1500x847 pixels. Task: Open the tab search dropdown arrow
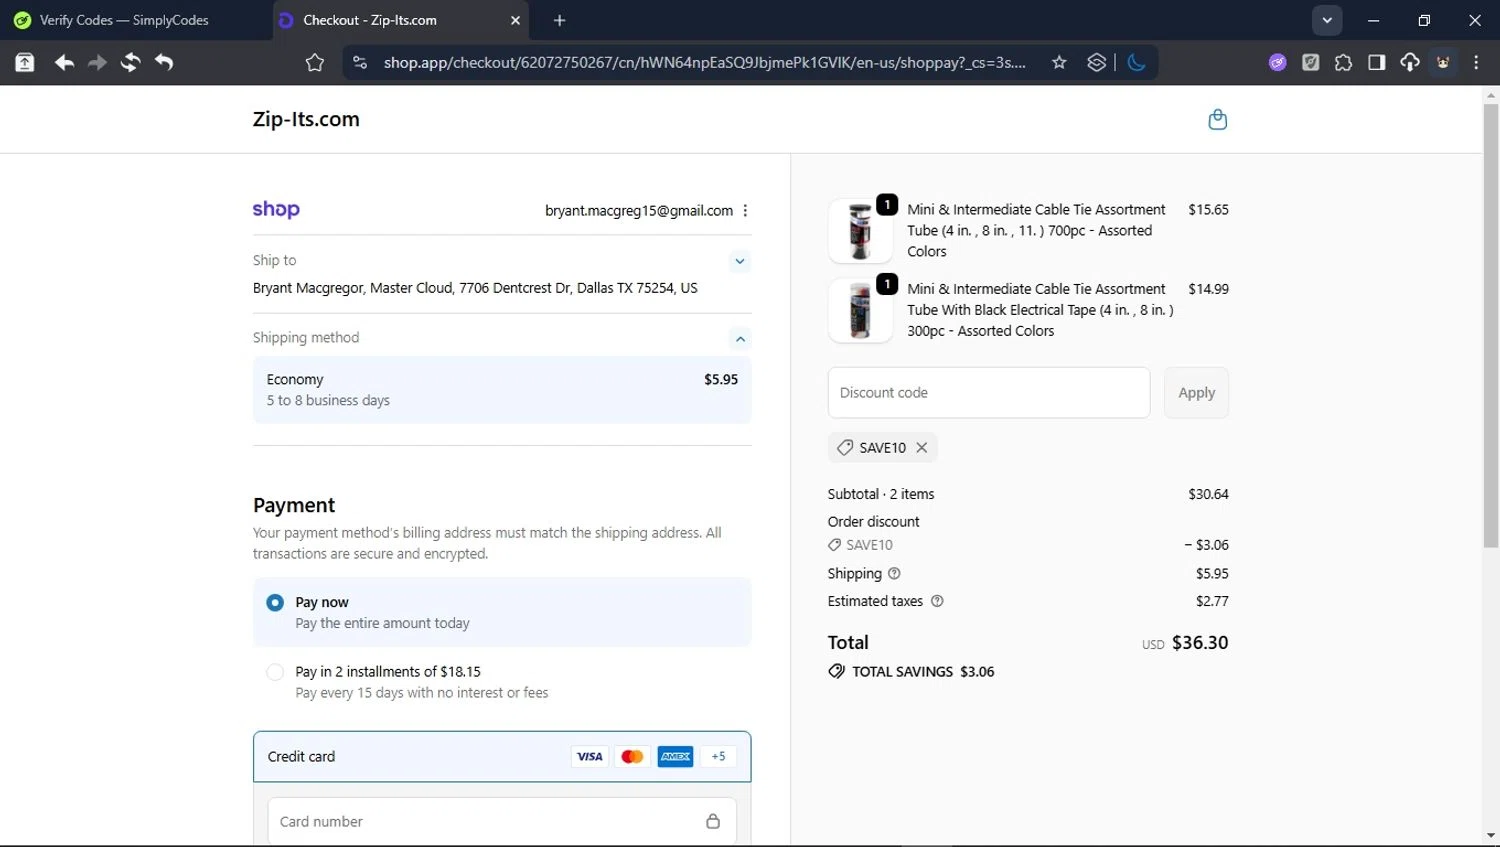[x=1327, y=20]
